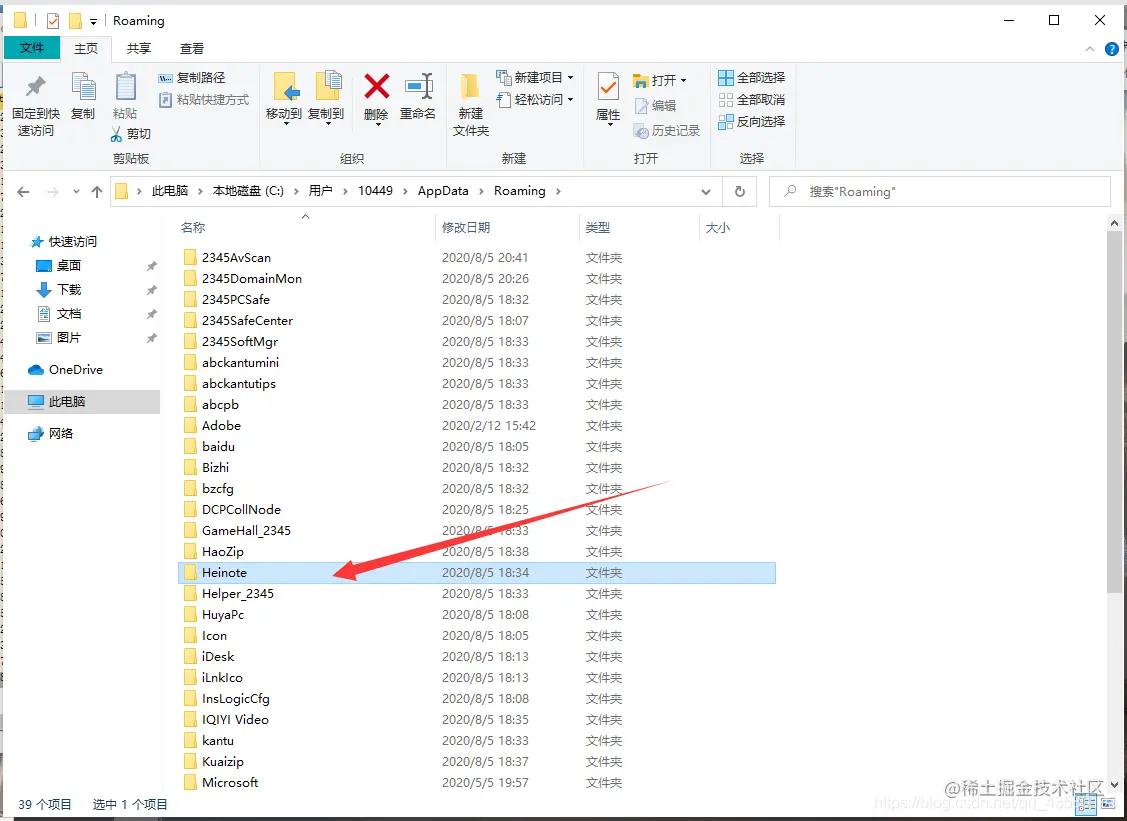The image size is (1127, 821).
Task: Click the Search Roaming input field
Action: coord(940,192)
